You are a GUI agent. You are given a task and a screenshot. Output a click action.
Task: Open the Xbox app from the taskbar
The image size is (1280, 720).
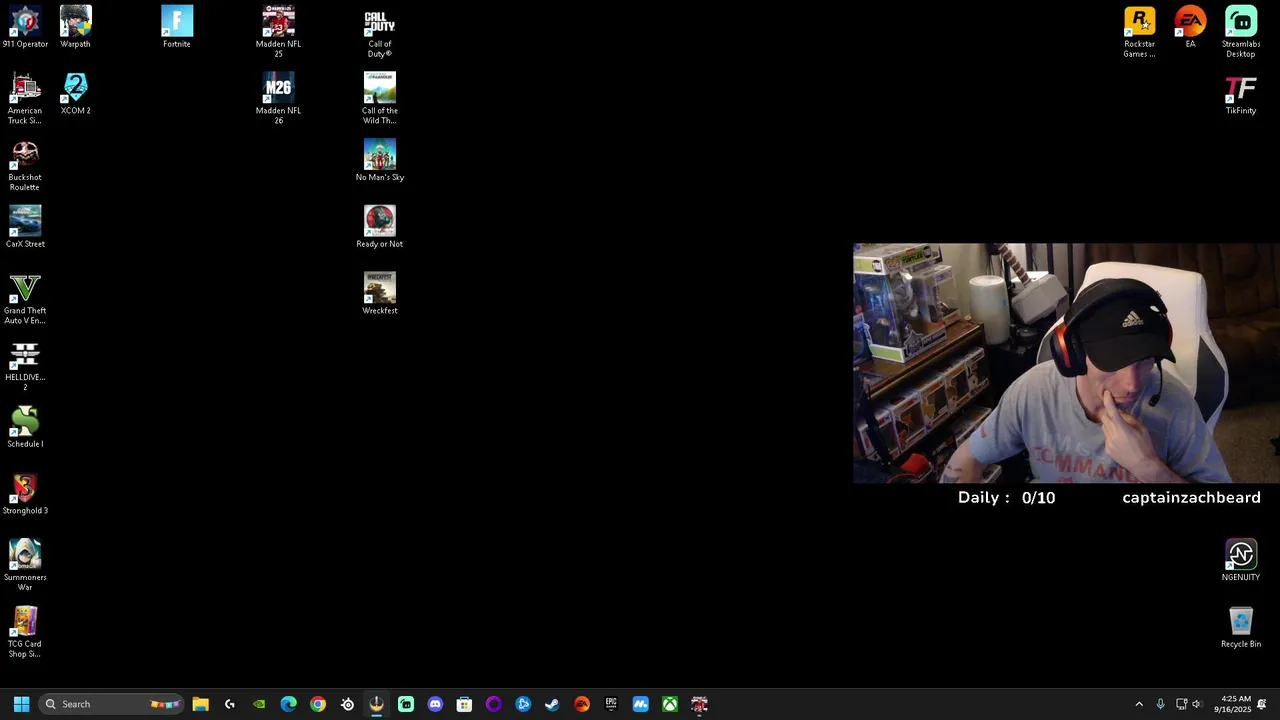tap(670, 704)
